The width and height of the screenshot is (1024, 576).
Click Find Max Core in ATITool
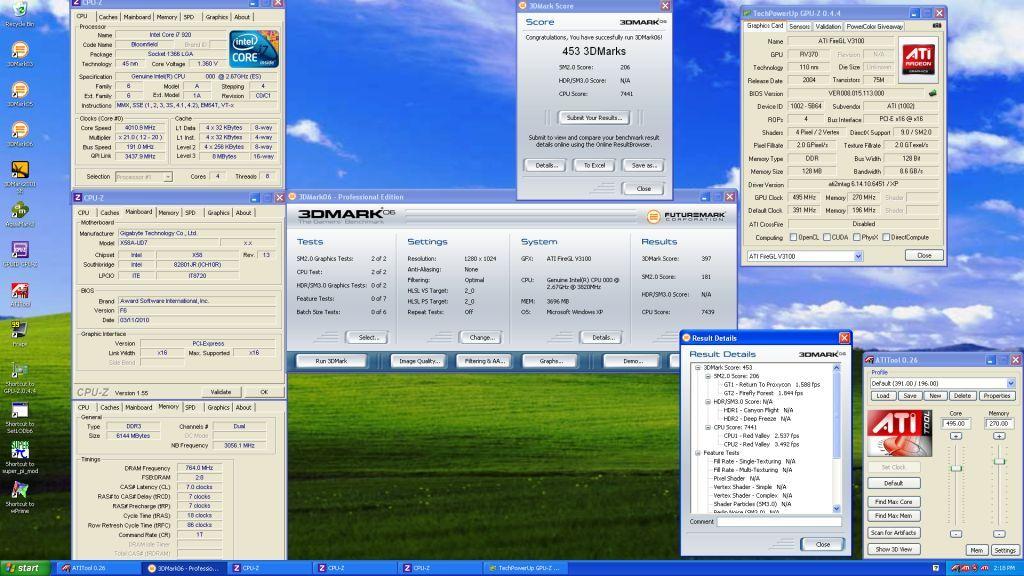893,502
